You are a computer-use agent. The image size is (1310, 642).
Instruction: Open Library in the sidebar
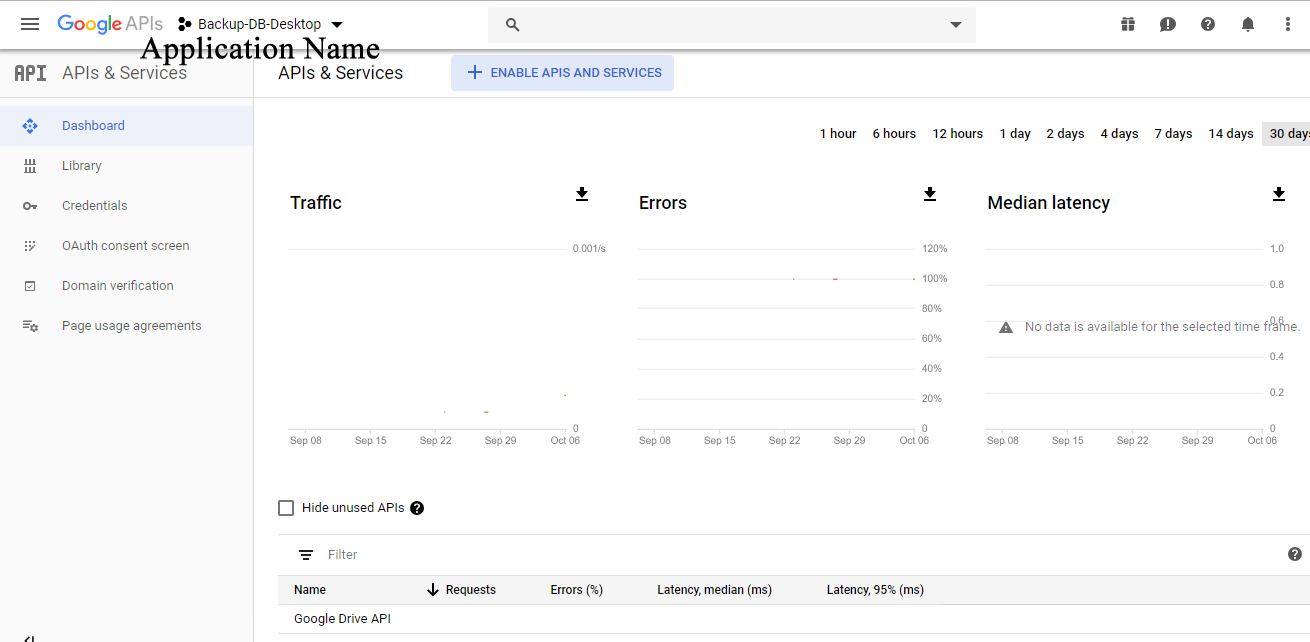(126, 166)
